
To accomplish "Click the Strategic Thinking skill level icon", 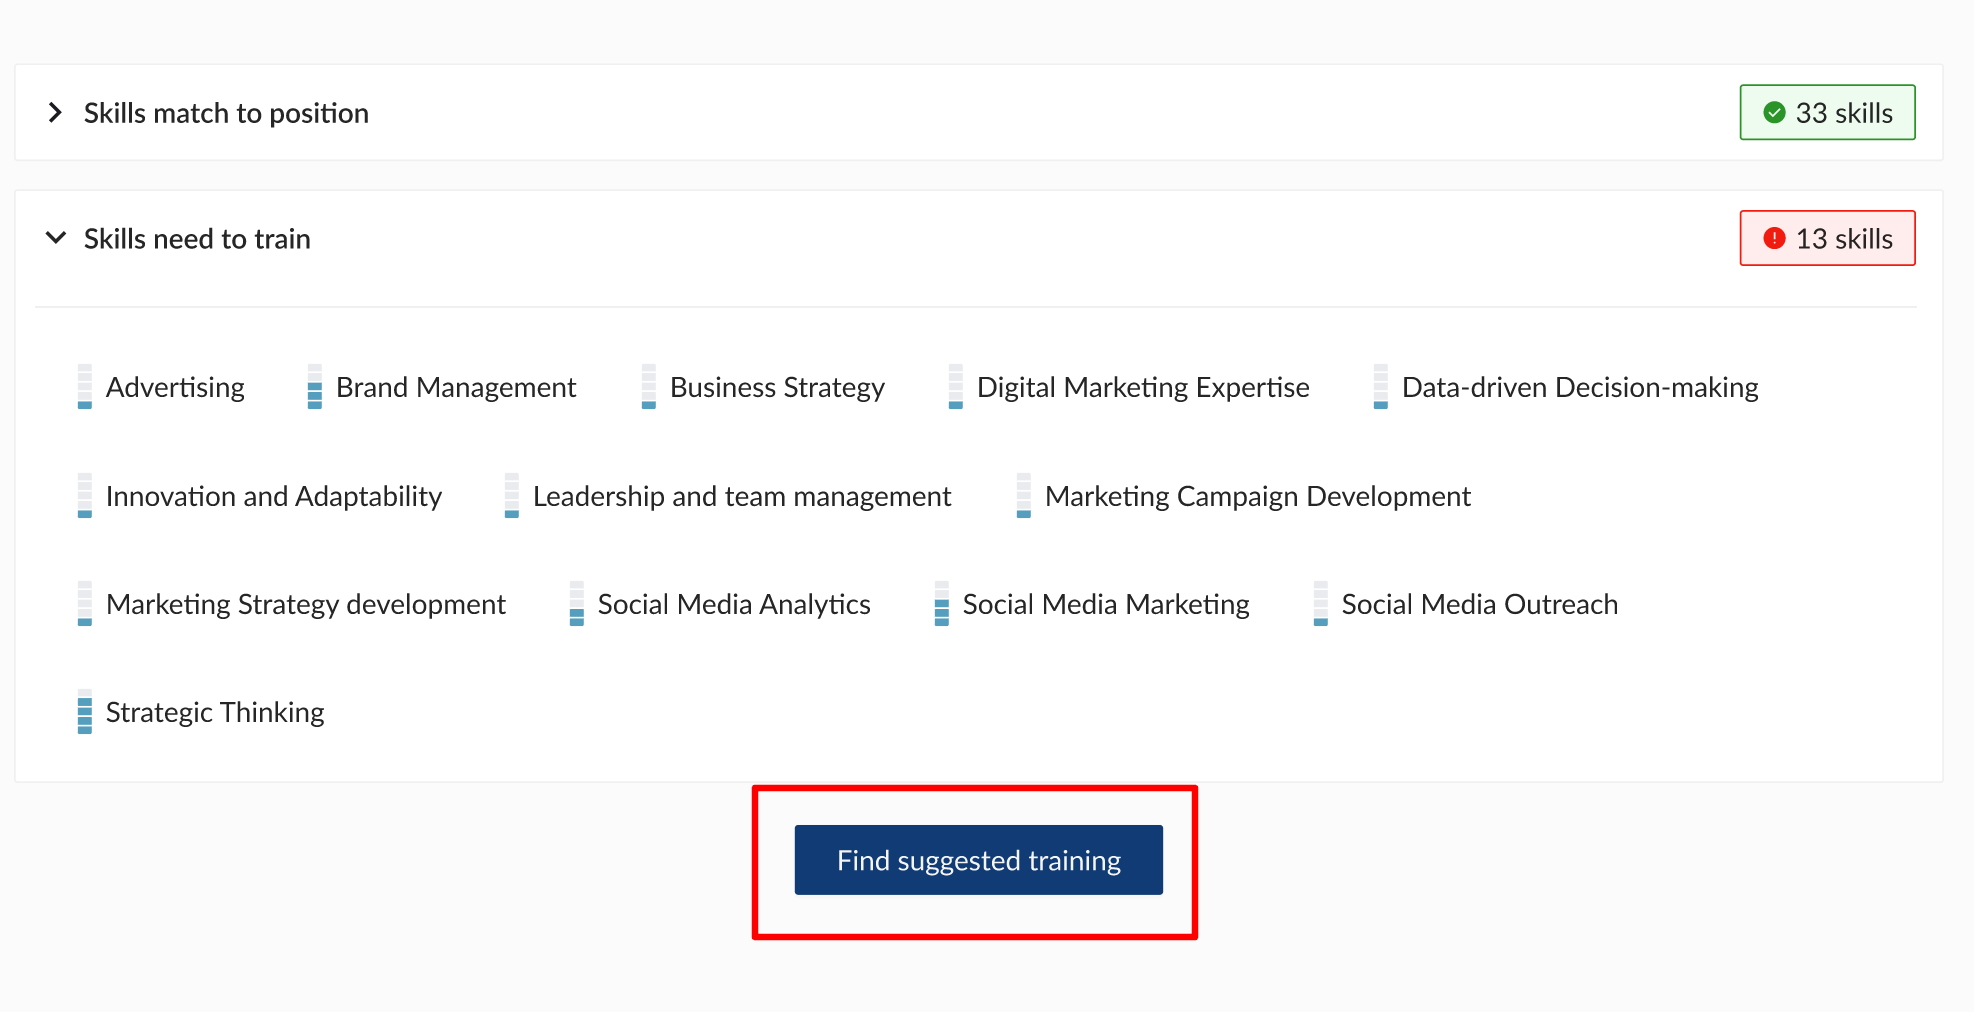I will pos(85,712).
